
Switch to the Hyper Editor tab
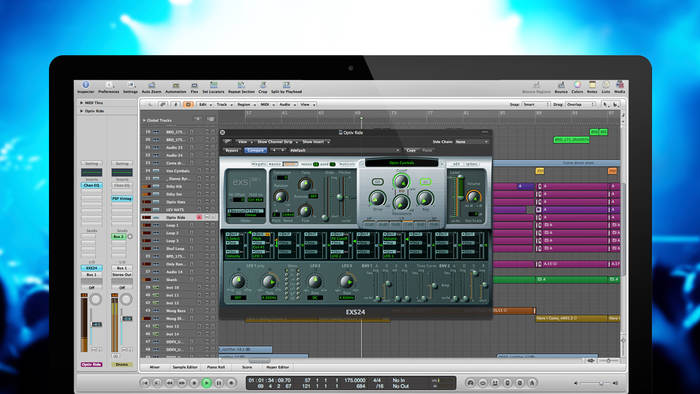click(277, 367)
